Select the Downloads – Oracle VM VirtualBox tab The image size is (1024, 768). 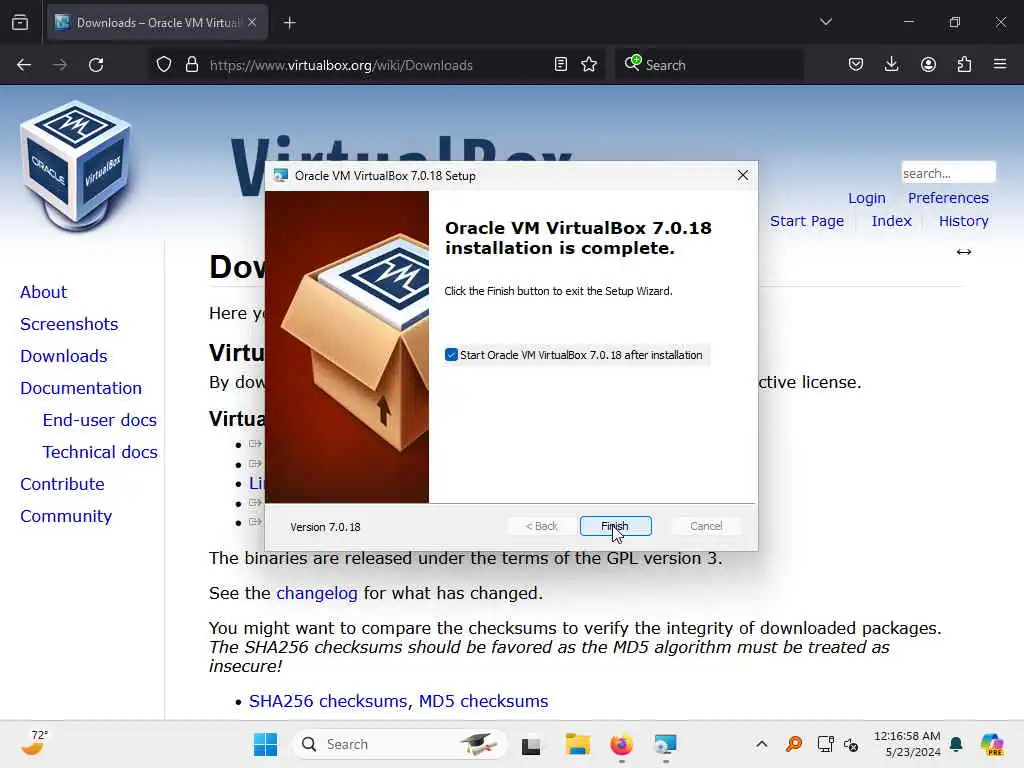pos(157,23)
